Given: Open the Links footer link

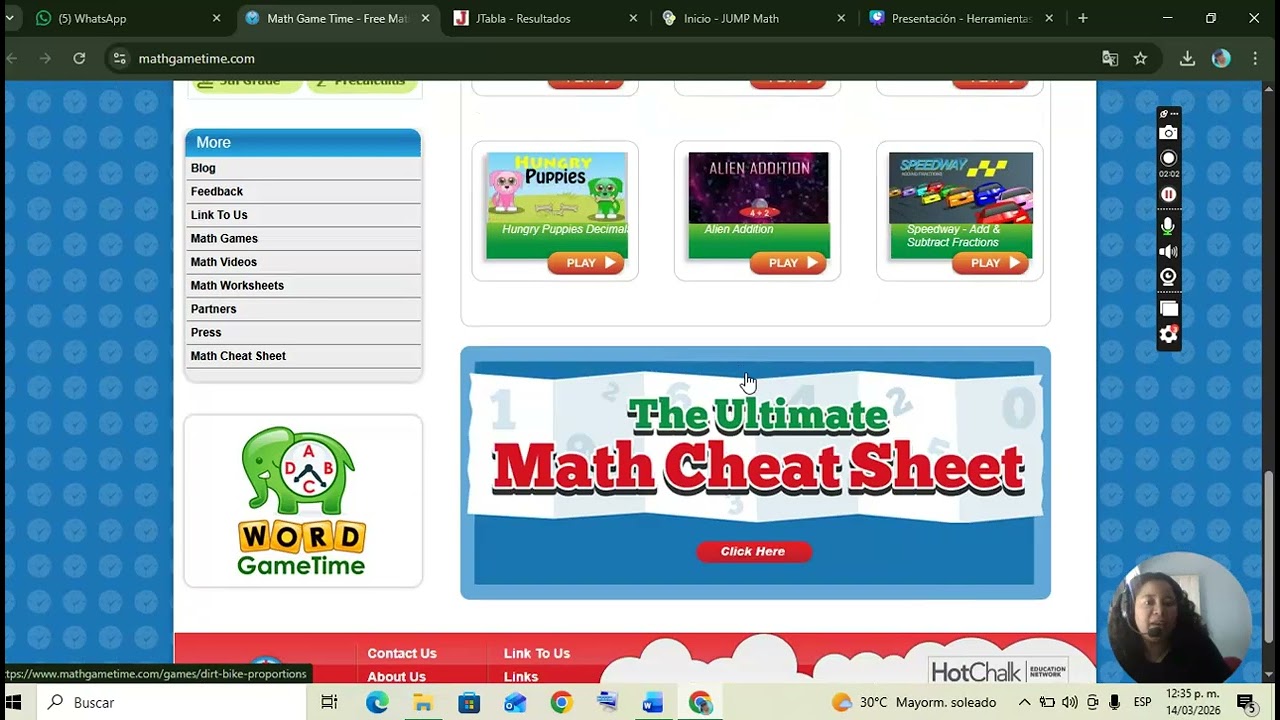Looking at the screenshot, I should 521,676.
